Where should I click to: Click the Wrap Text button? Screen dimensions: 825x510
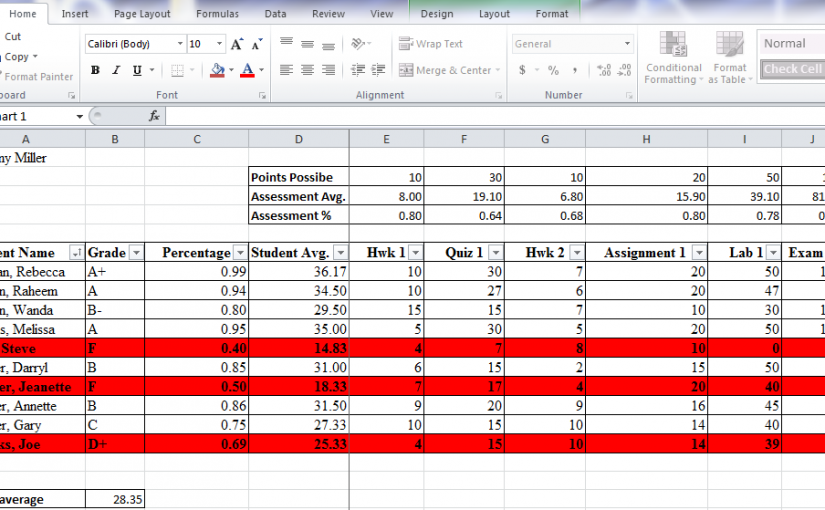tap(431, 44)
